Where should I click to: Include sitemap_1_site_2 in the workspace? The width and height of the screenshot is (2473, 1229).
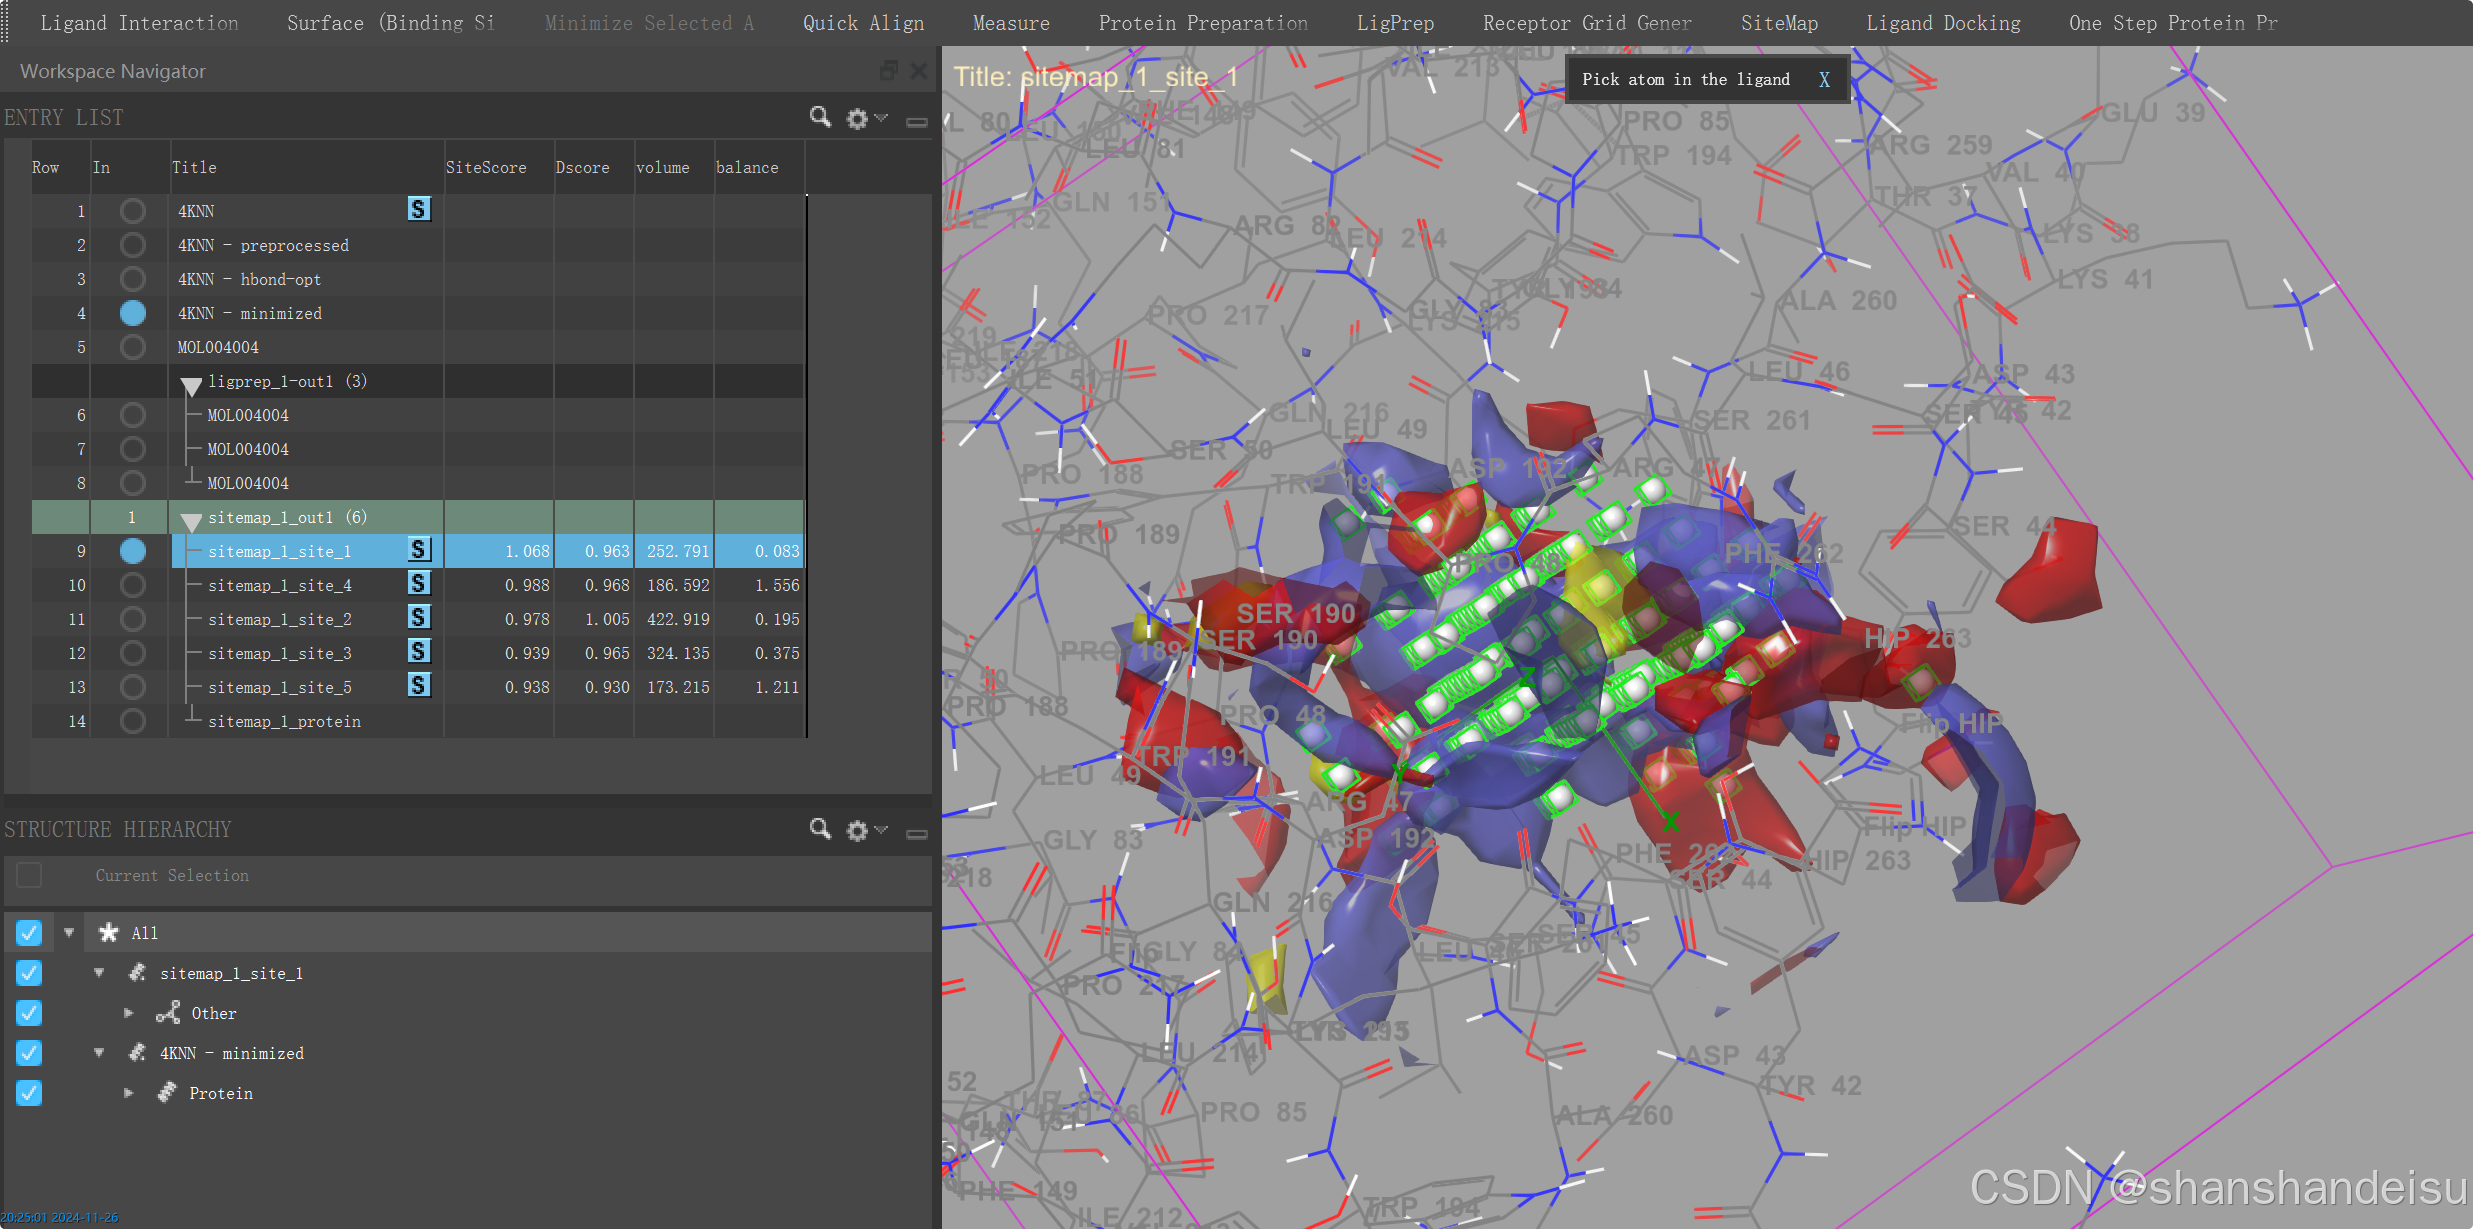[x=132, y=619]
